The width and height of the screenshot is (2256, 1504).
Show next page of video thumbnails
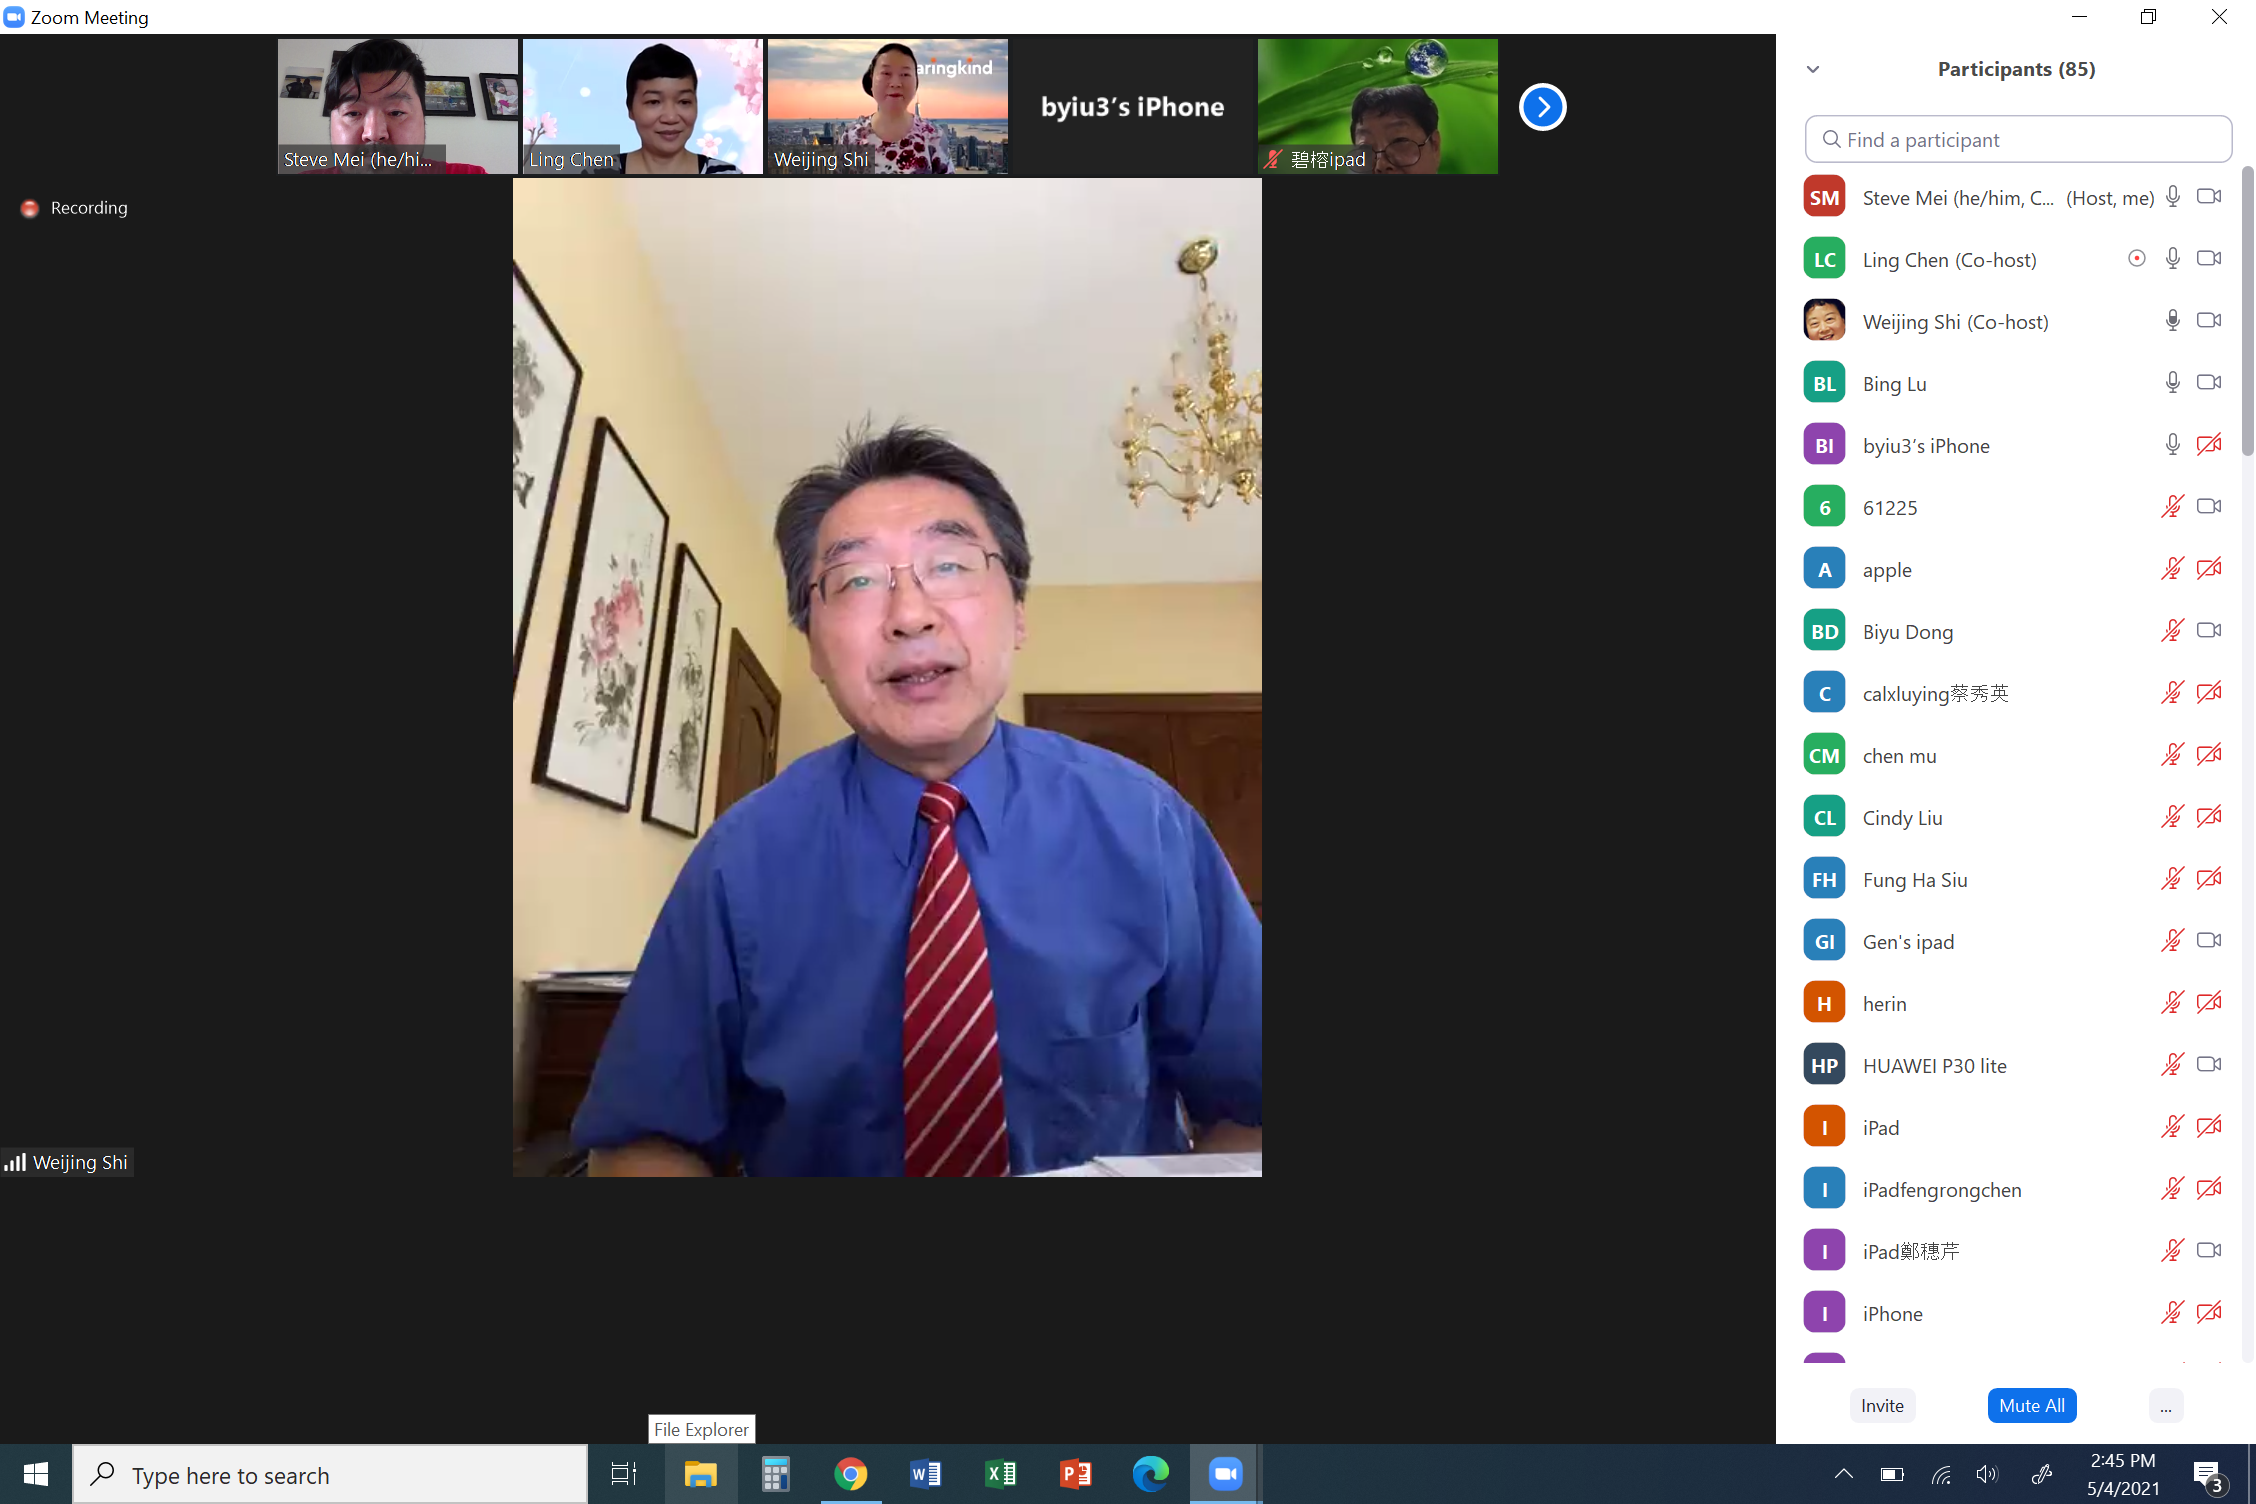tap(1542, 107)
